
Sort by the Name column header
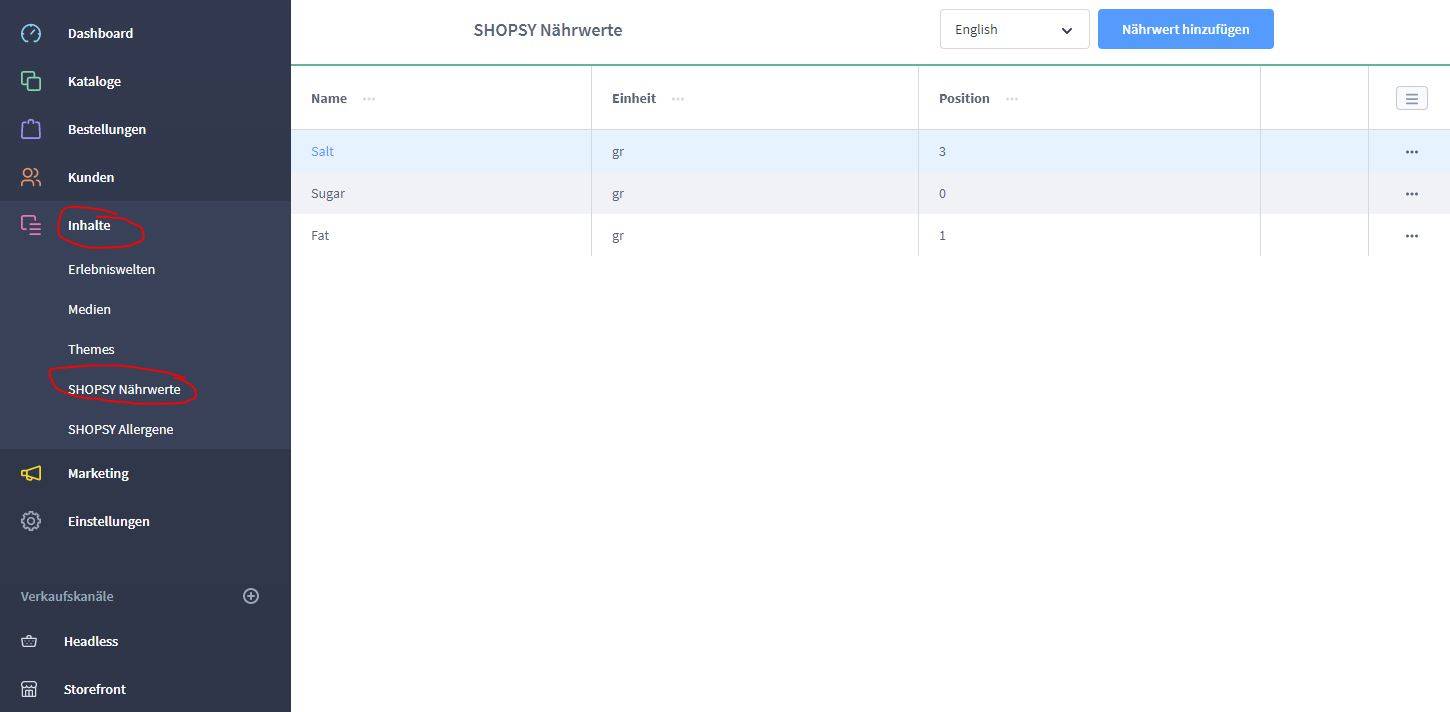[329, 98]
